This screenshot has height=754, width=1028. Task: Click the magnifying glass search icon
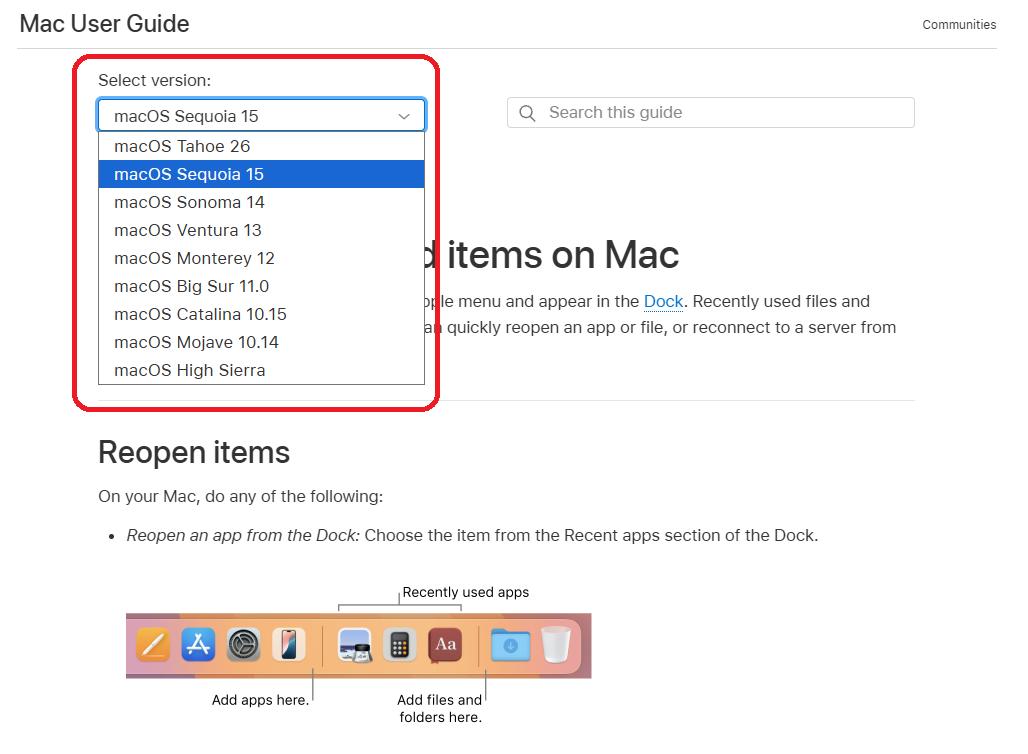tap(527, 113)
